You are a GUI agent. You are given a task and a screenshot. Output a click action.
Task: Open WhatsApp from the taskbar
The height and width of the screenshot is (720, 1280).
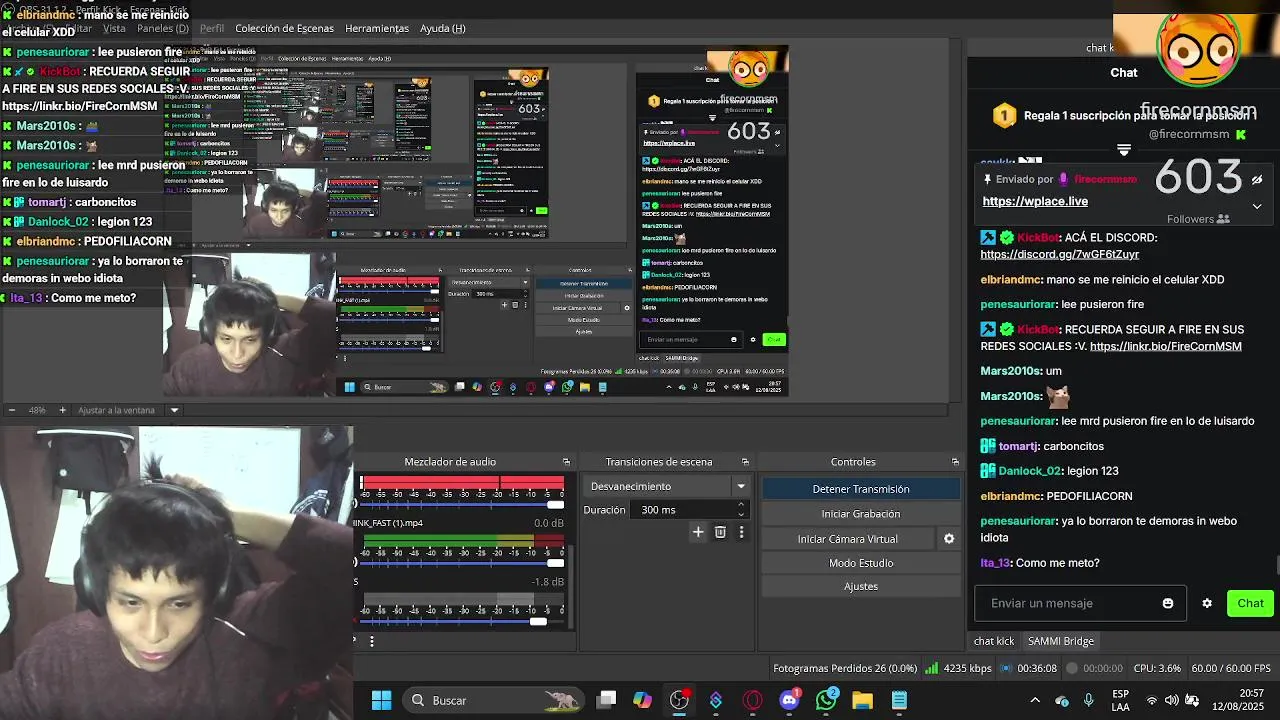click(826, 700)
